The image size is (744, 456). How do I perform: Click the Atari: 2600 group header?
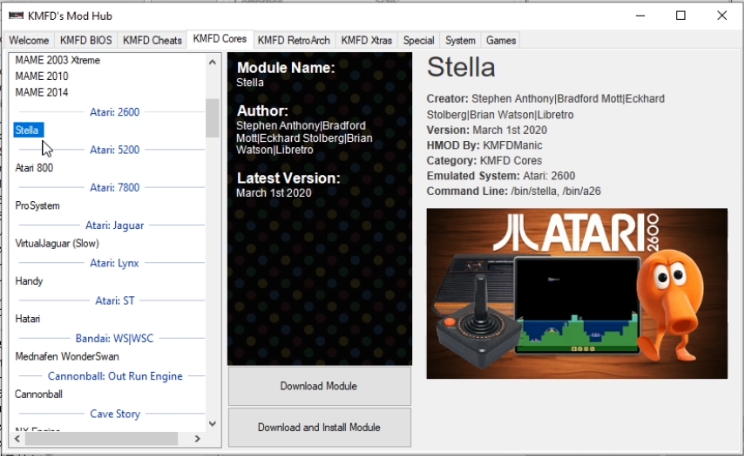point(115,112)
